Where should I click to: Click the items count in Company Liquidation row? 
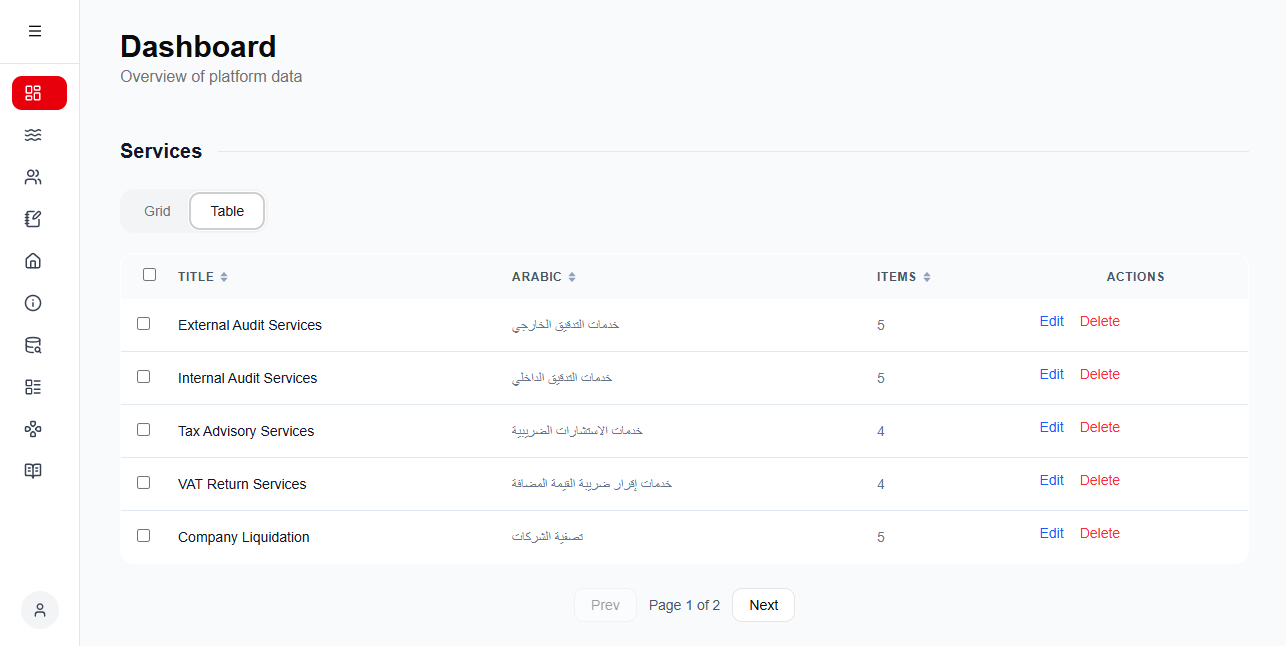(881, 538)
